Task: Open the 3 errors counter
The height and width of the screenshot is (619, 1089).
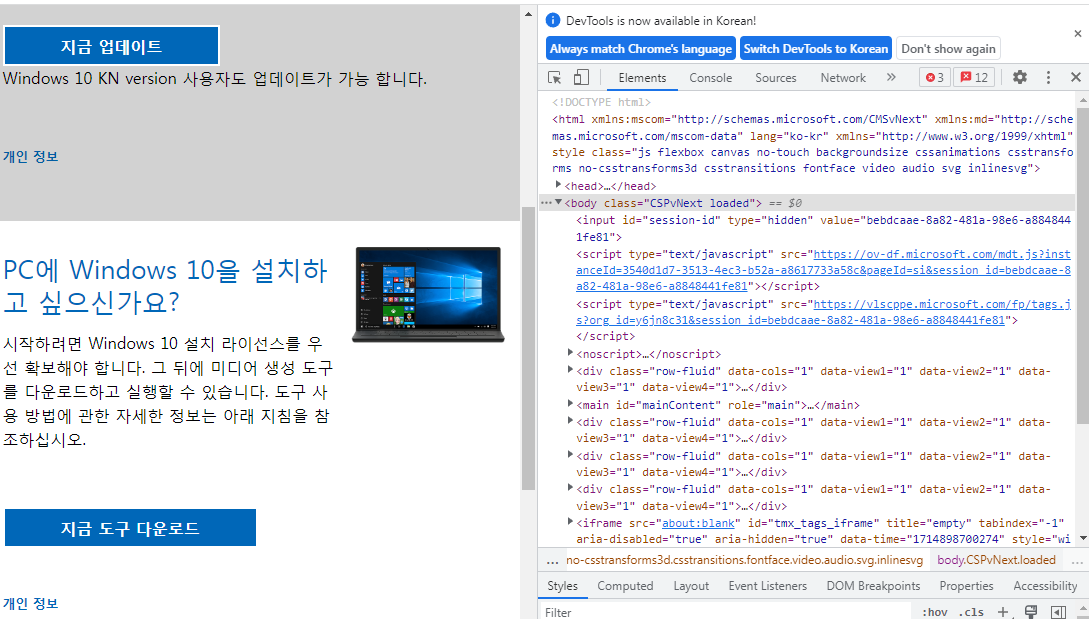Action: click(935, 77)
